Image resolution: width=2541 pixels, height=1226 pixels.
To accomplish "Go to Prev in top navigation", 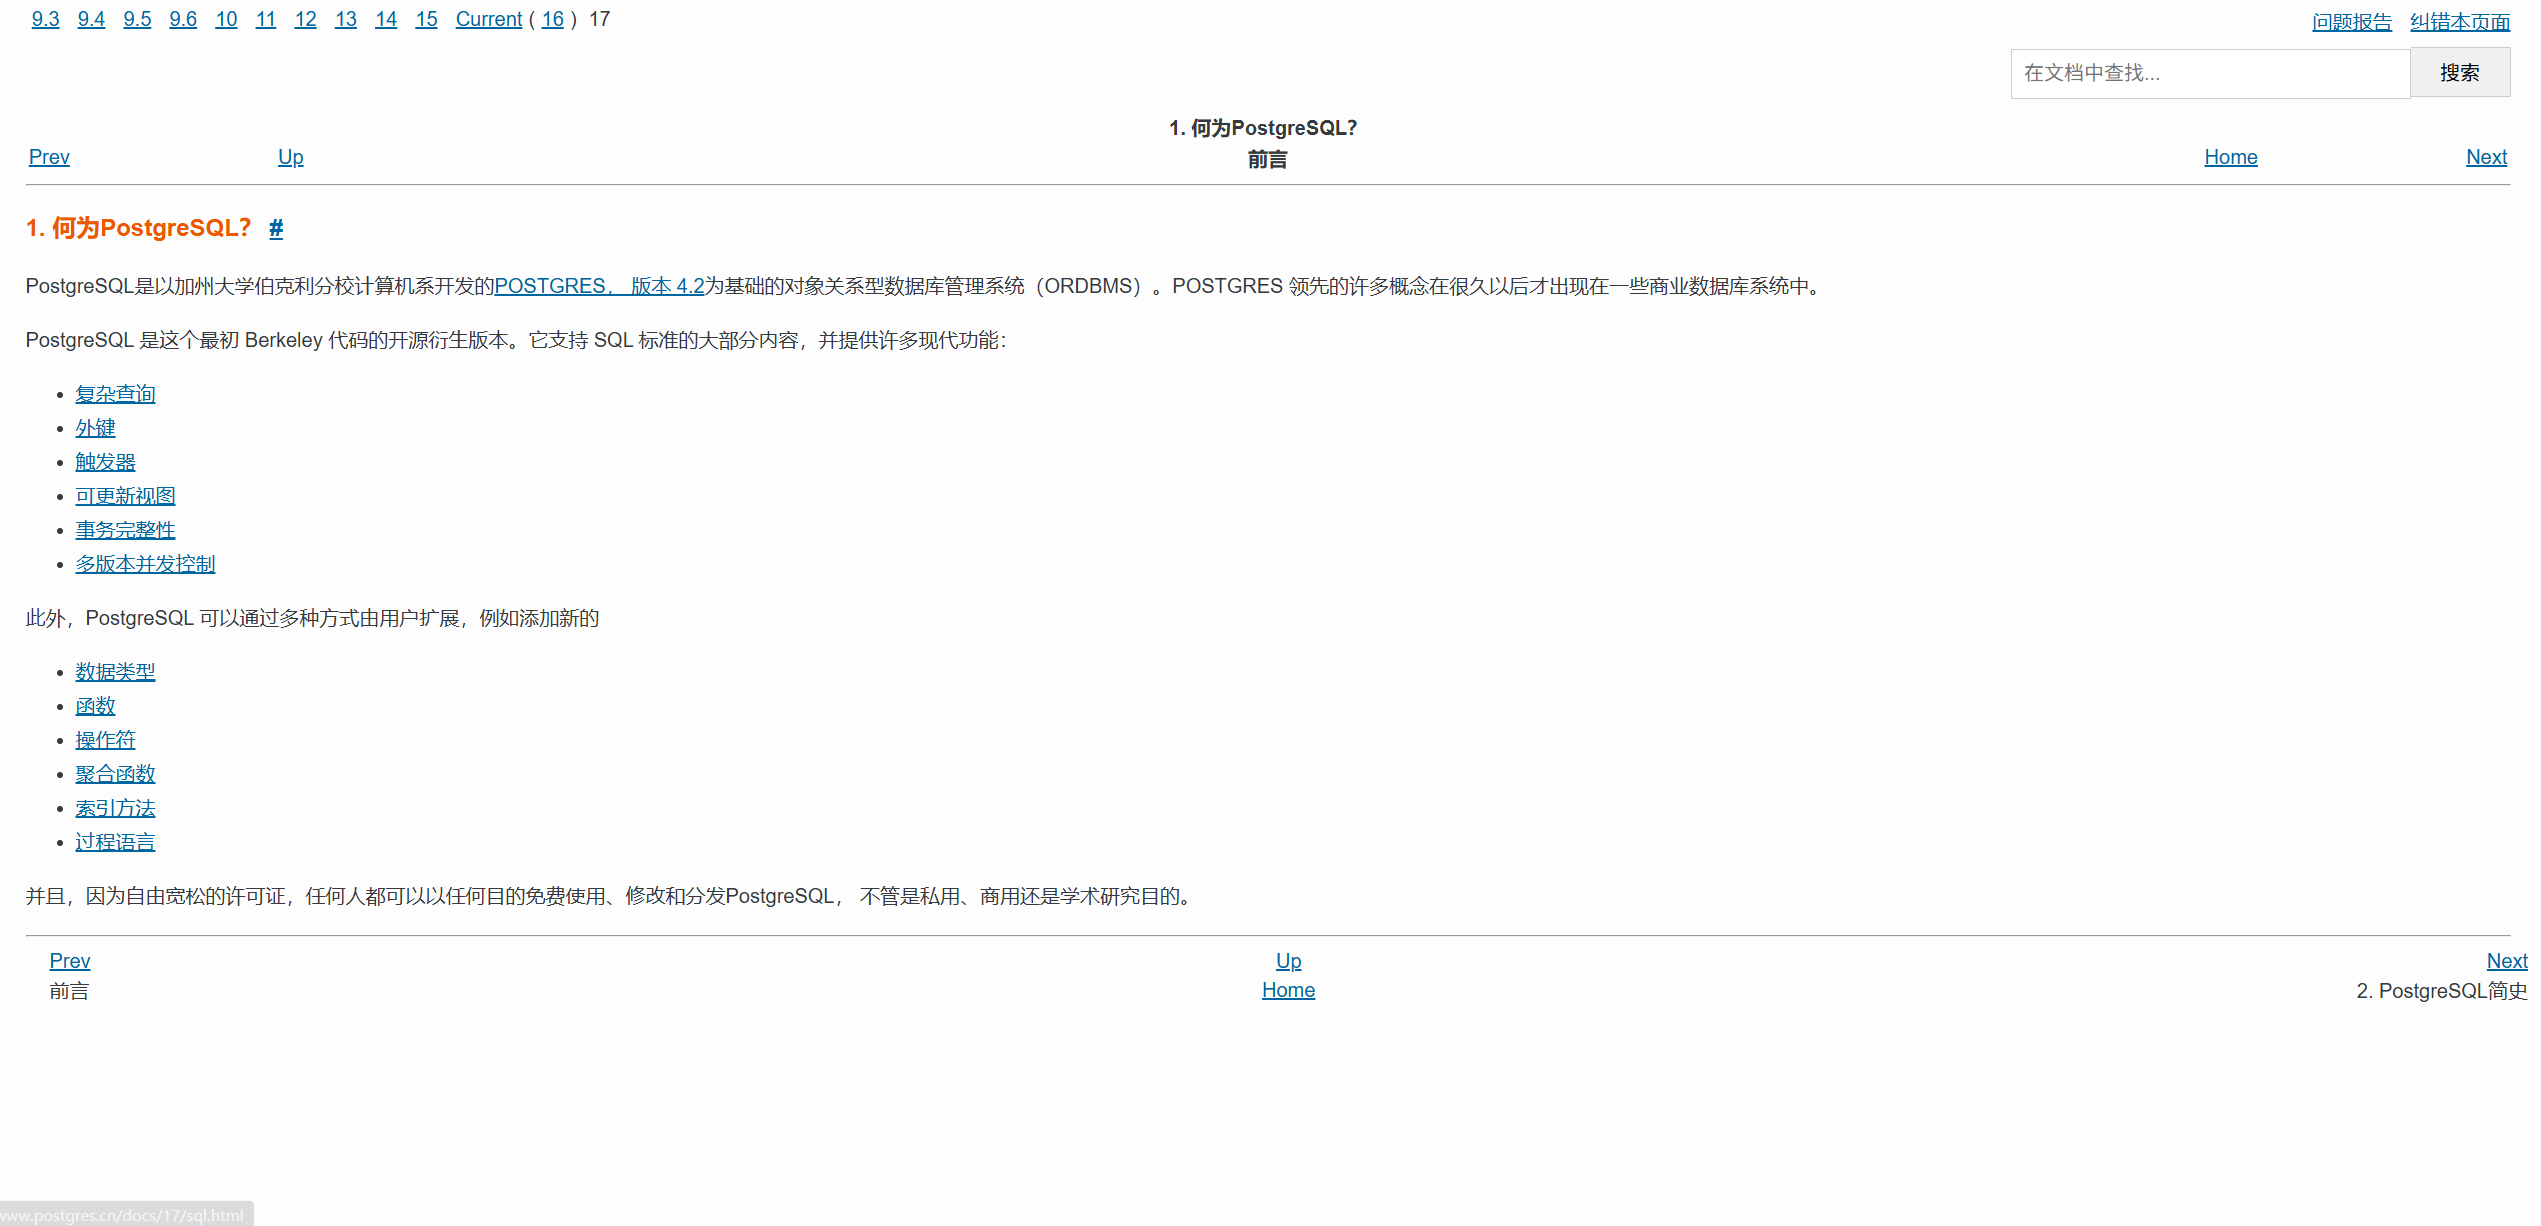I will coord(49,157).
